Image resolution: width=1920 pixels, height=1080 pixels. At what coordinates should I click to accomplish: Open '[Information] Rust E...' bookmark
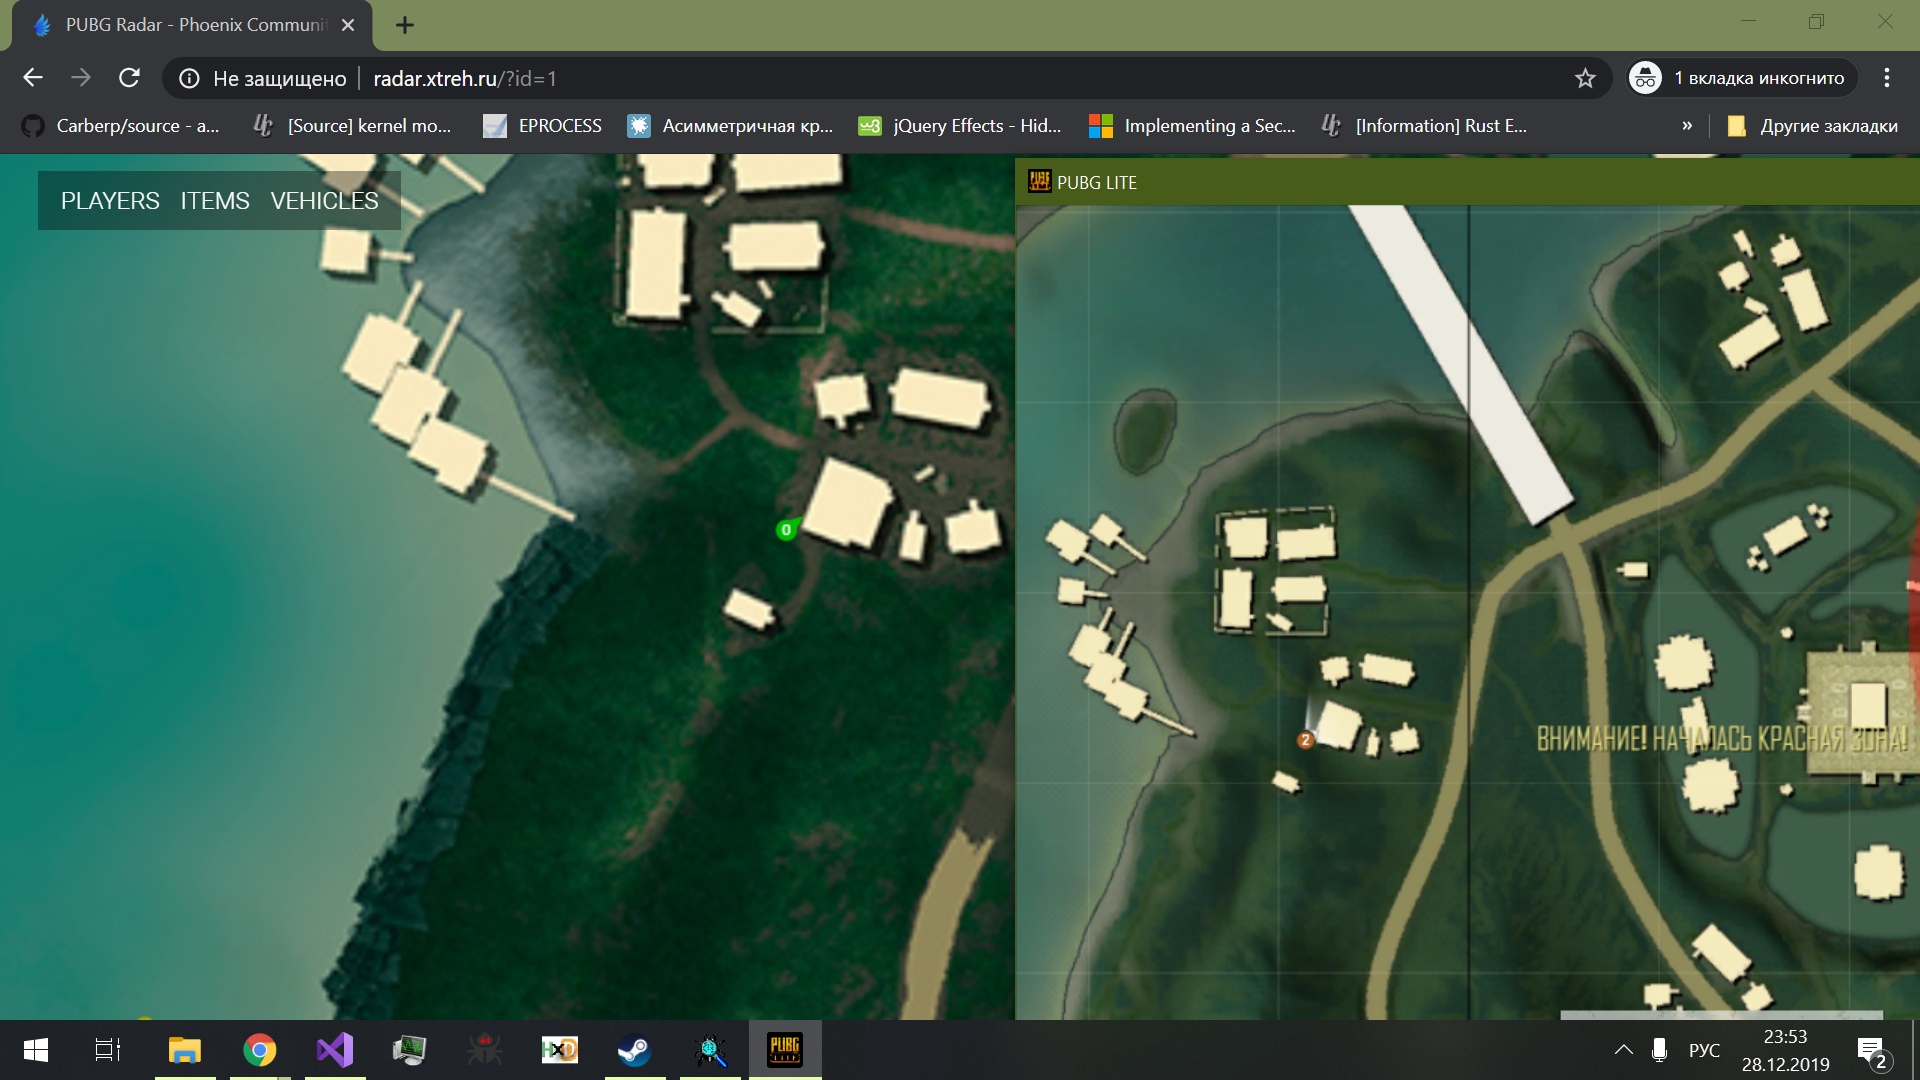click(x=1424, y=126)
